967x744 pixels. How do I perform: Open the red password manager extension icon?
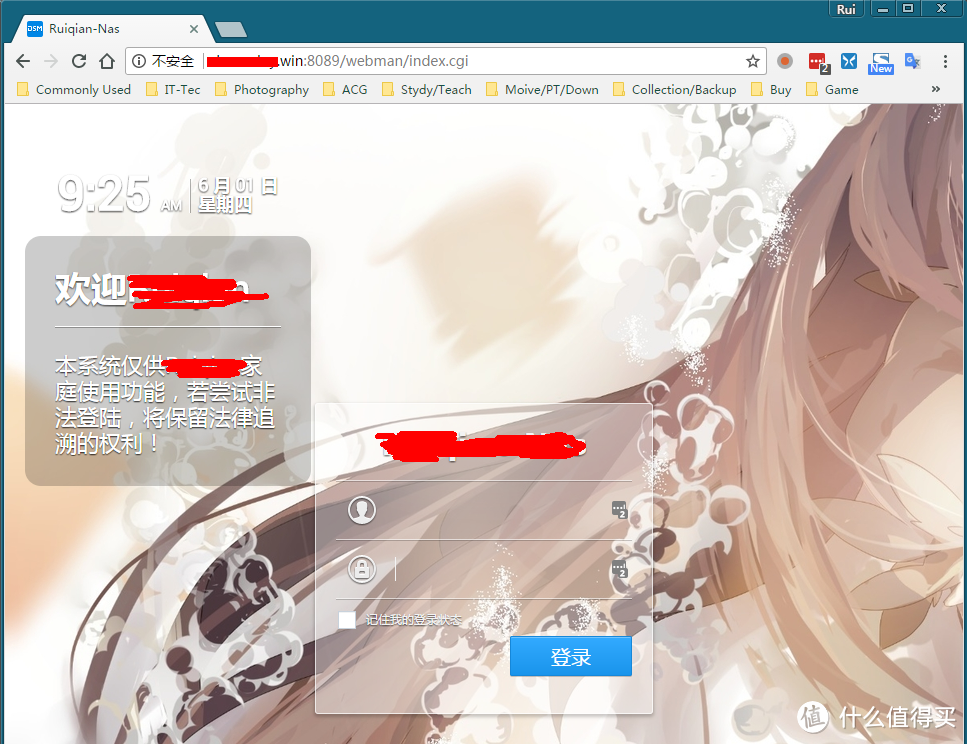818,62
